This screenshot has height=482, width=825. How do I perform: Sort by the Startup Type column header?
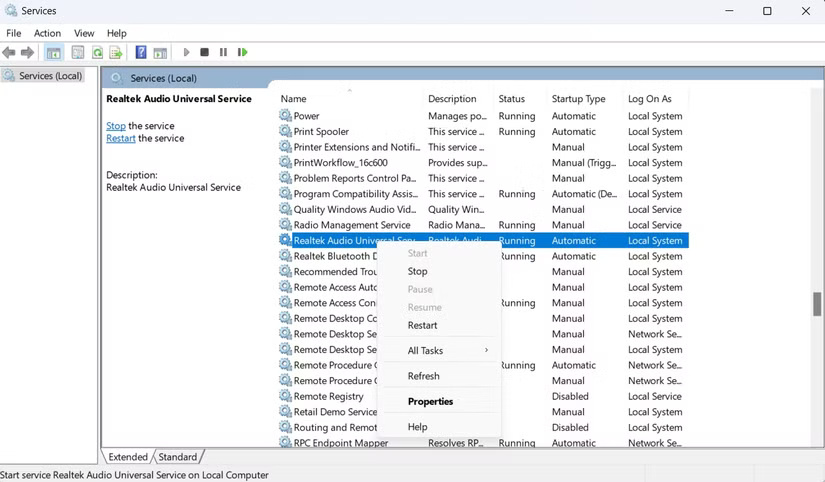(x=578, y=99)
